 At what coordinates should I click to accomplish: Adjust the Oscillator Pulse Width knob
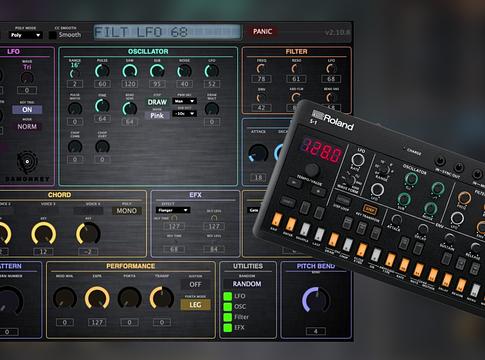pyautogui.click(x=75, y=109)
